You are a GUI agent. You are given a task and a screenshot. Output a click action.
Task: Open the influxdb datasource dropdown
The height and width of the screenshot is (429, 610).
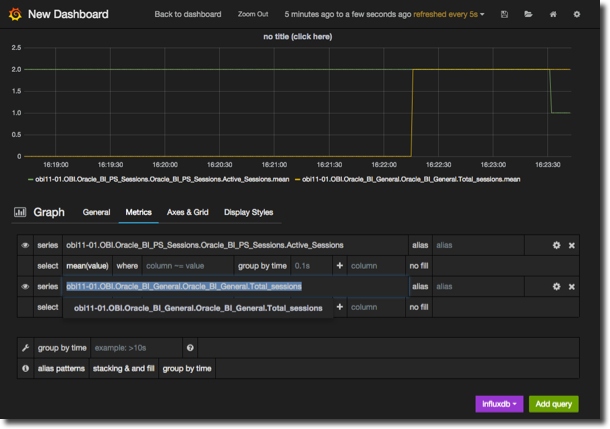(498, 404)
